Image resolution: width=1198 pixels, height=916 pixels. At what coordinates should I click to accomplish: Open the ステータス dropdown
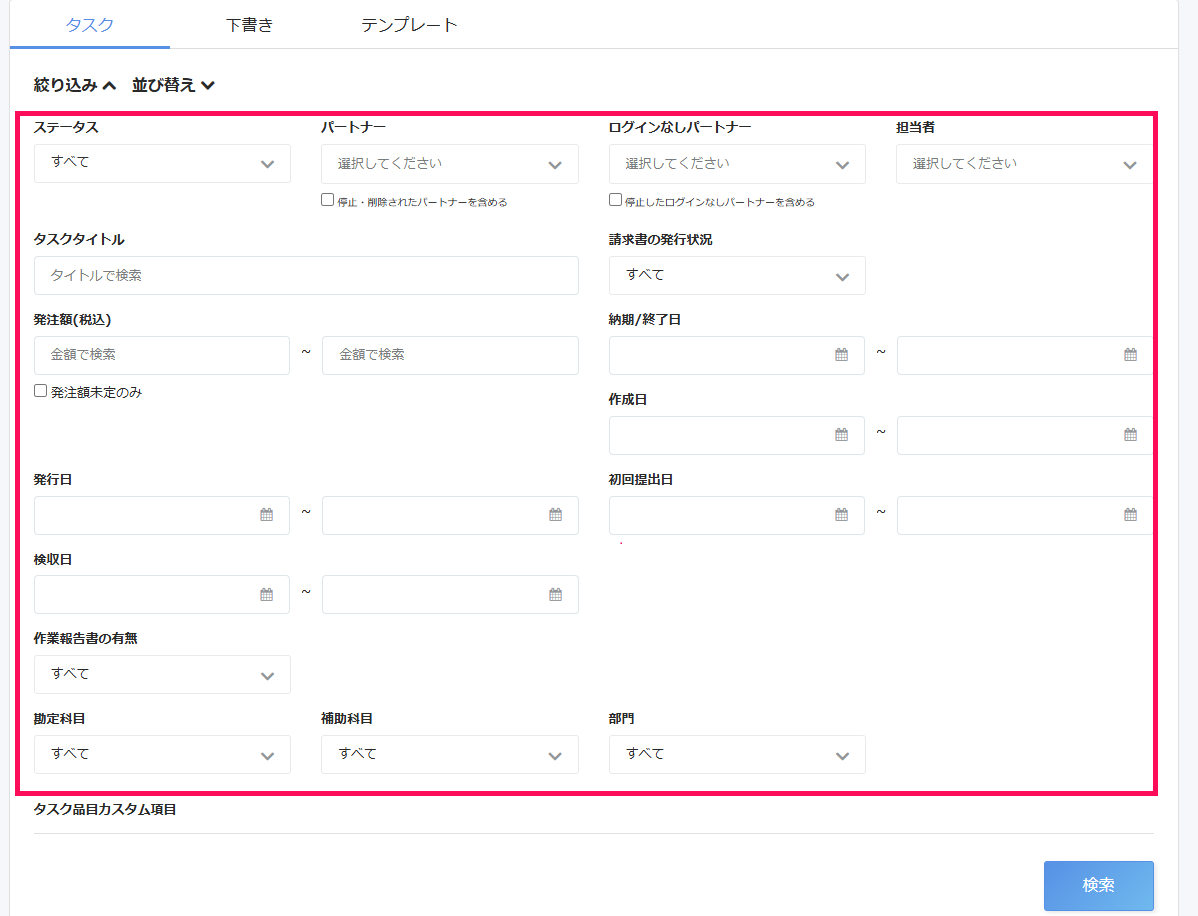pos(161,163)
